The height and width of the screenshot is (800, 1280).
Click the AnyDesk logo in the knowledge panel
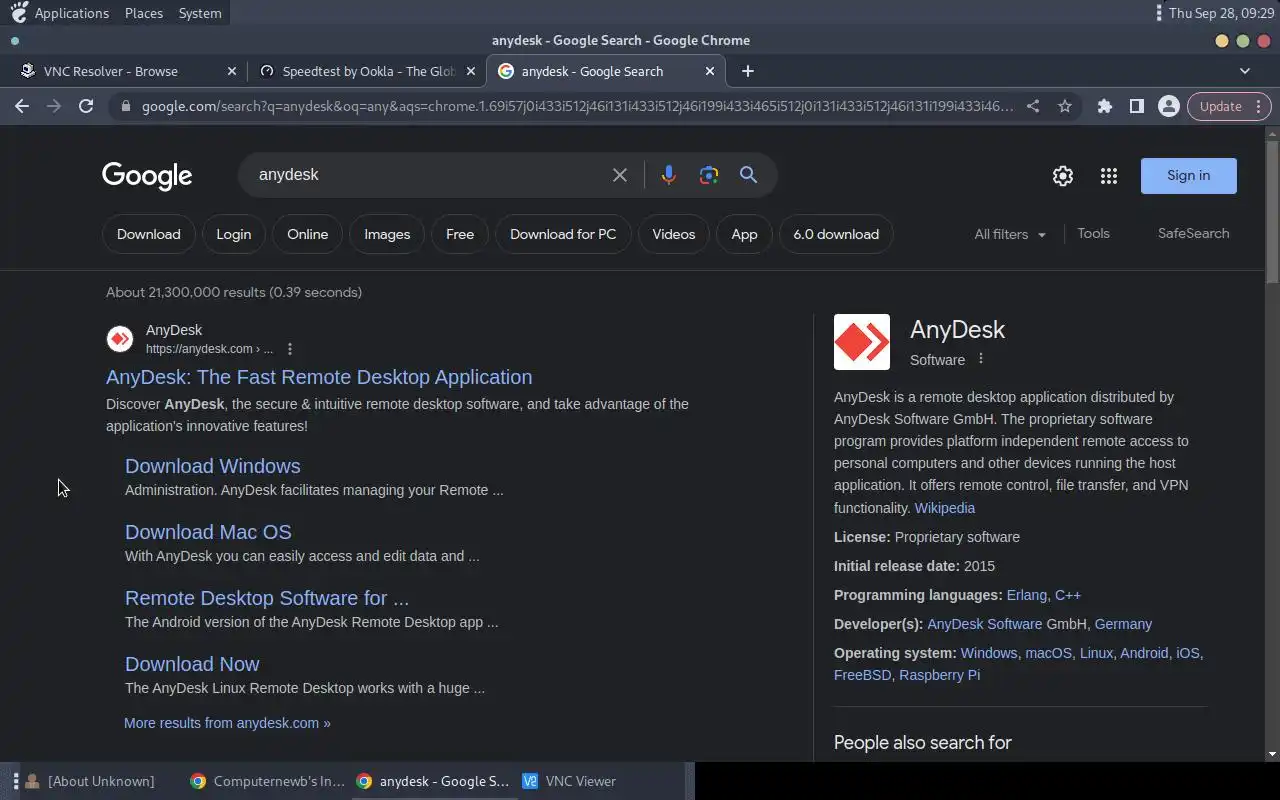862,342
